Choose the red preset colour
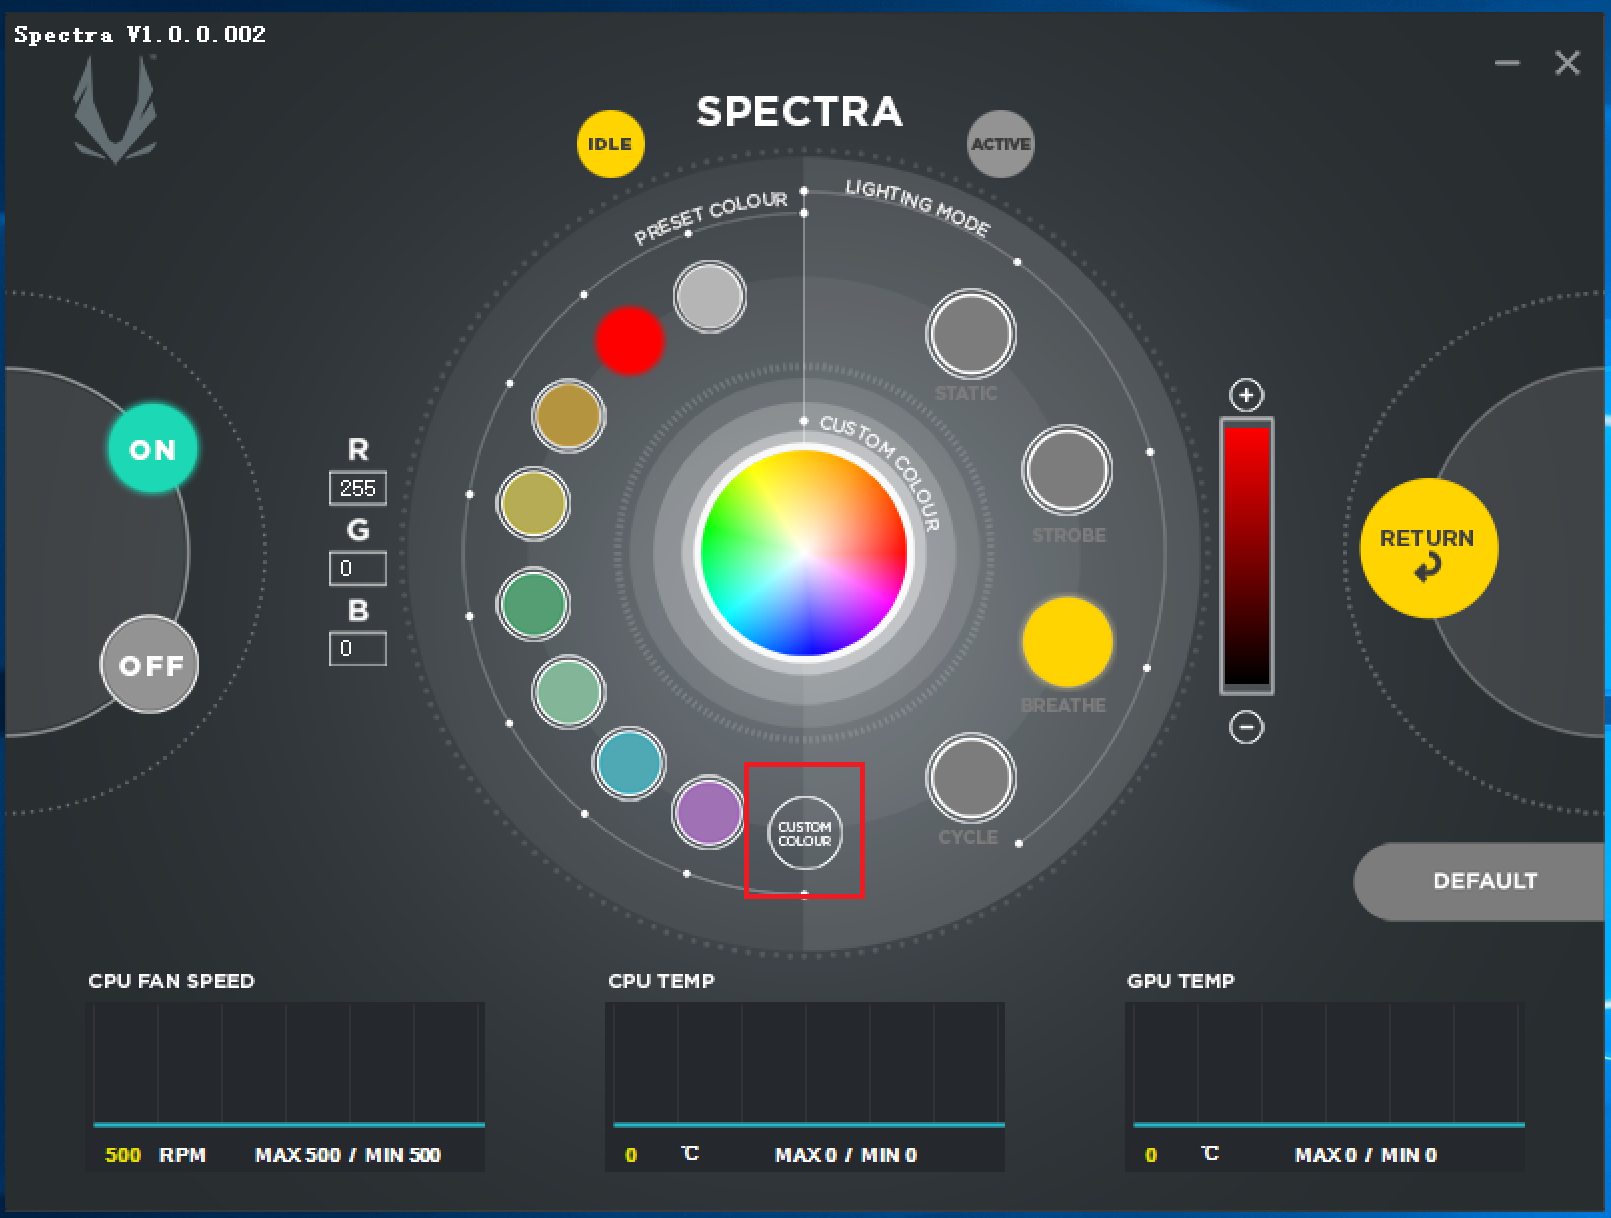 tap(630, 340)
